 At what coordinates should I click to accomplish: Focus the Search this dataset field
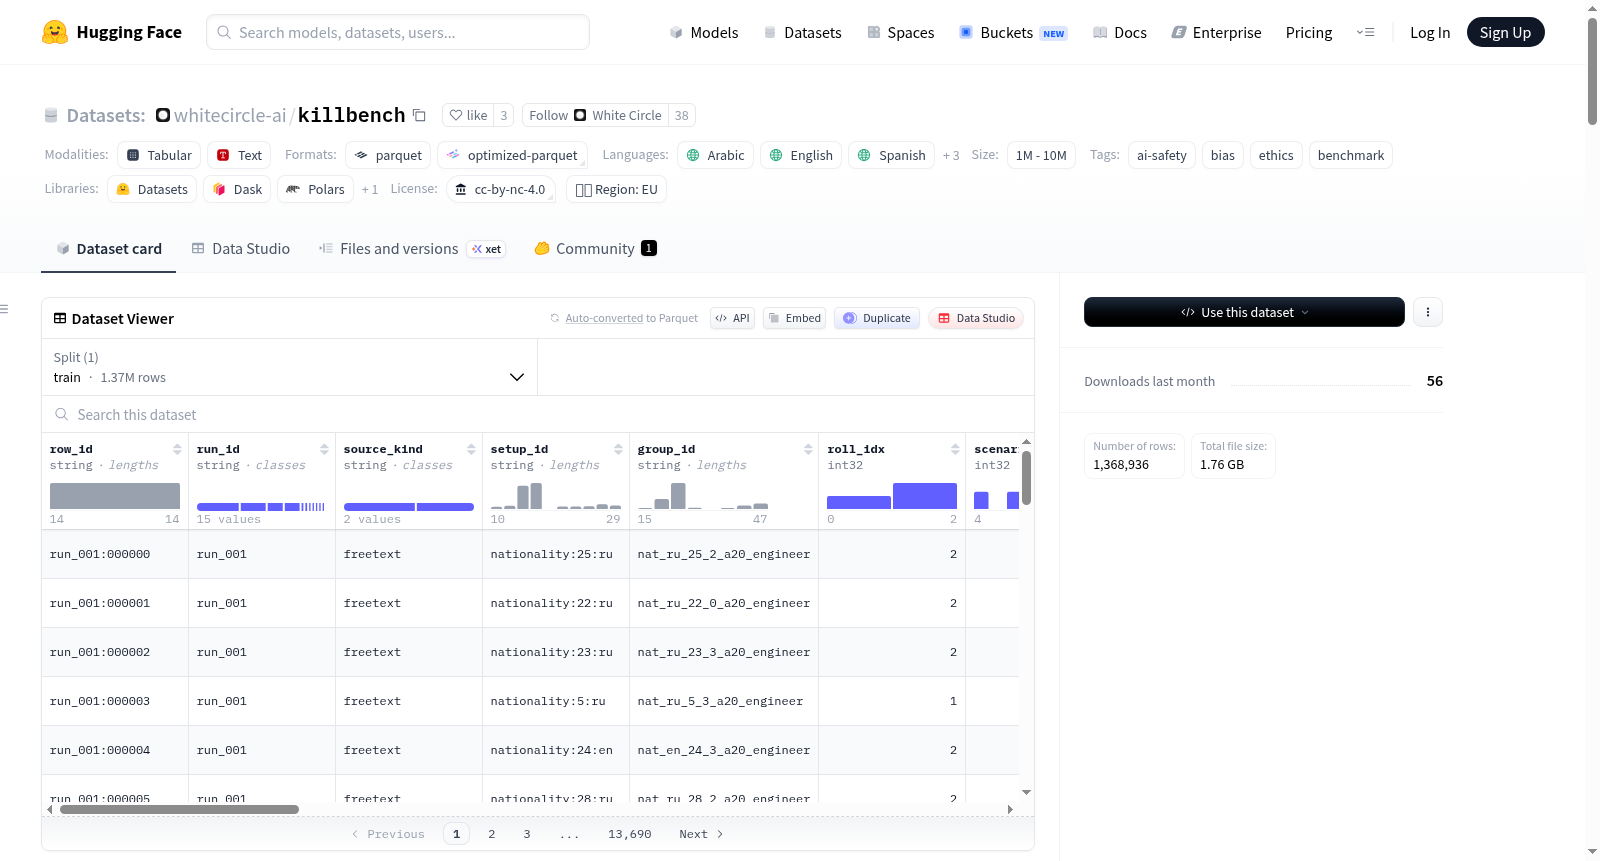point(538,414)
